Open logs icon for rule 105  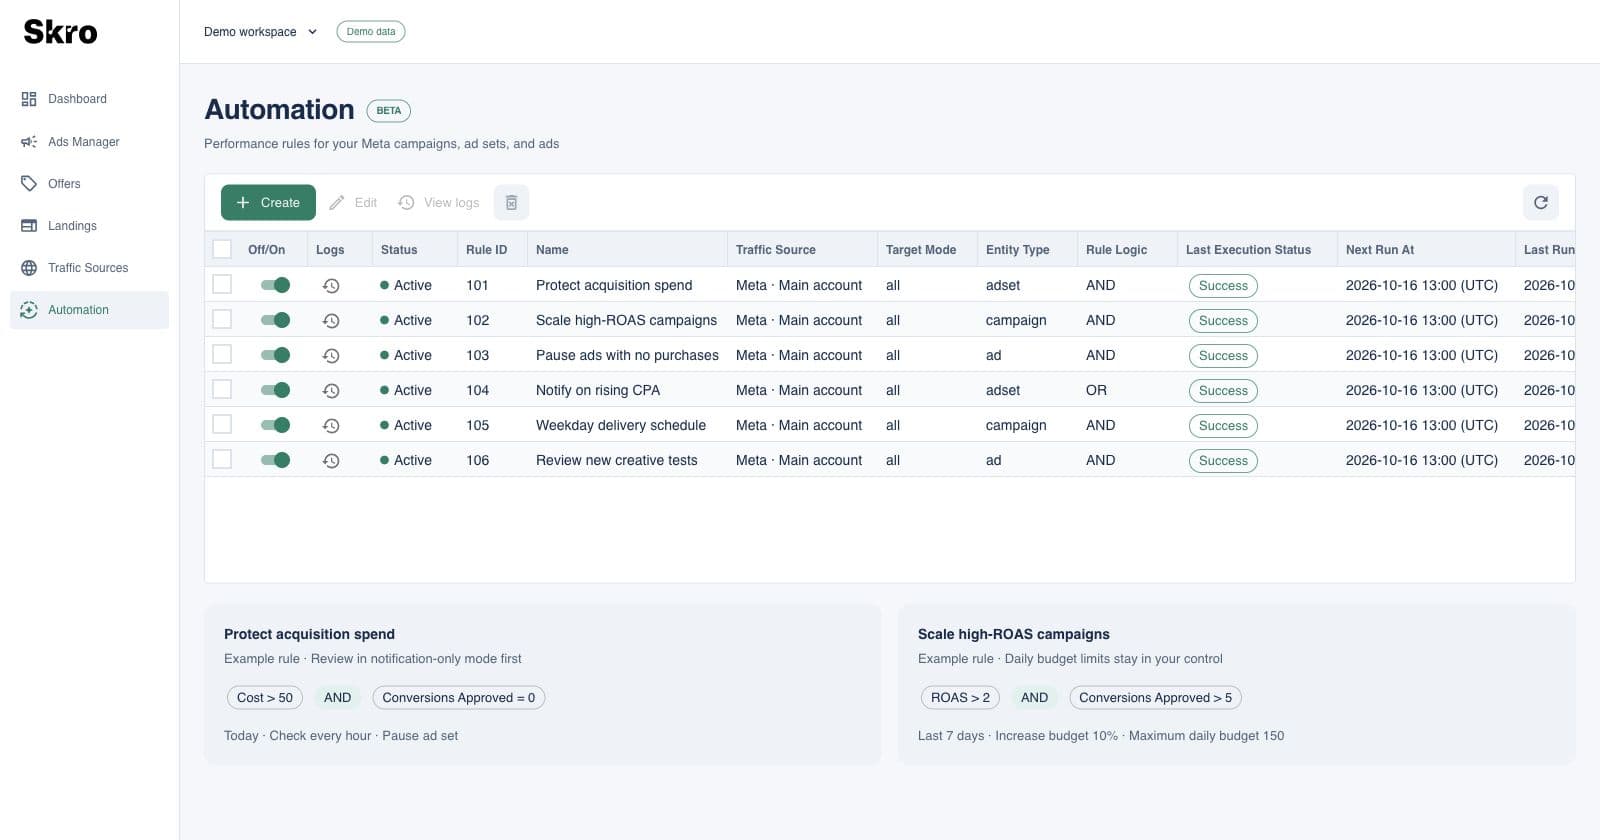tap(331, 426)
